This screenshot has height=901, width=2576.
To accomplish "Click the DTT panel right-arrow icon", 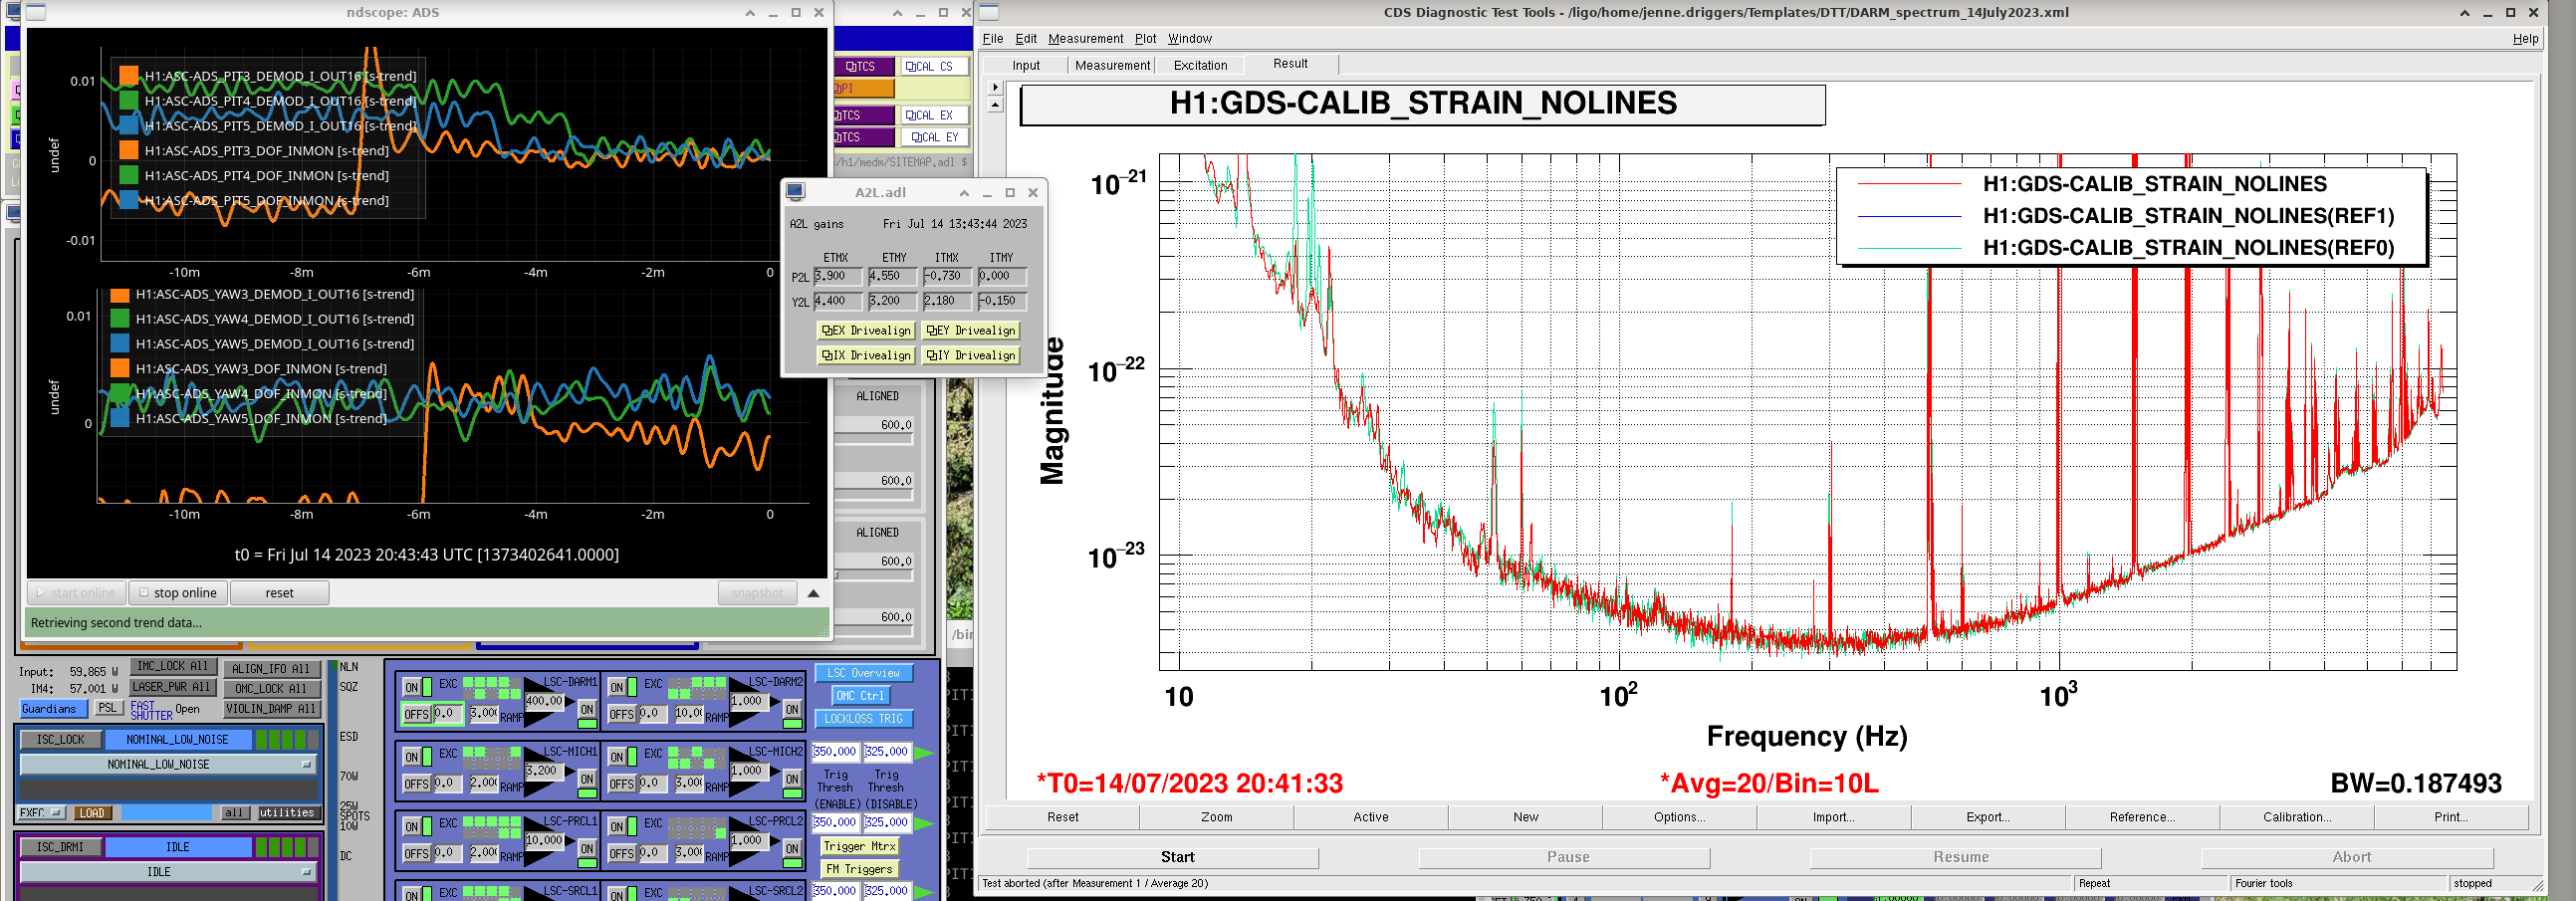I will pyautogui.click(x=994, y=87).
